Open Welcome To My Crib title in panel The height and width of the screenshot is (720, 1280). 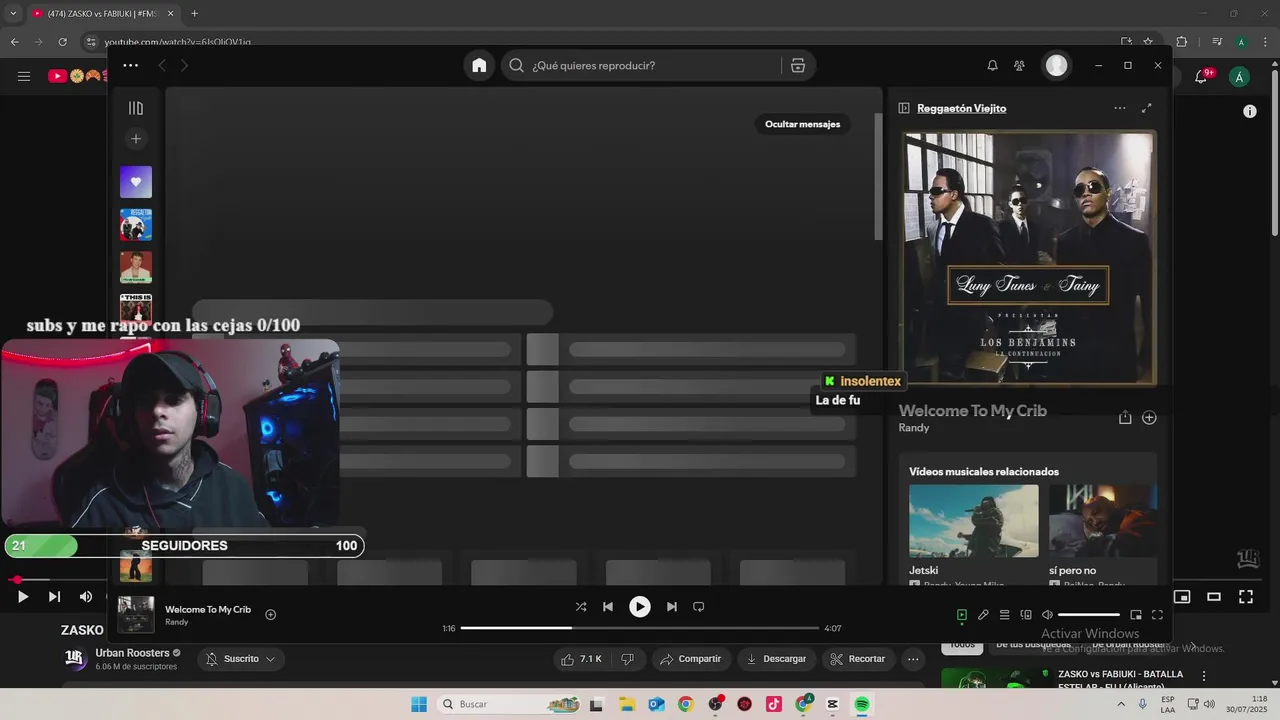(x=973, y=410)
